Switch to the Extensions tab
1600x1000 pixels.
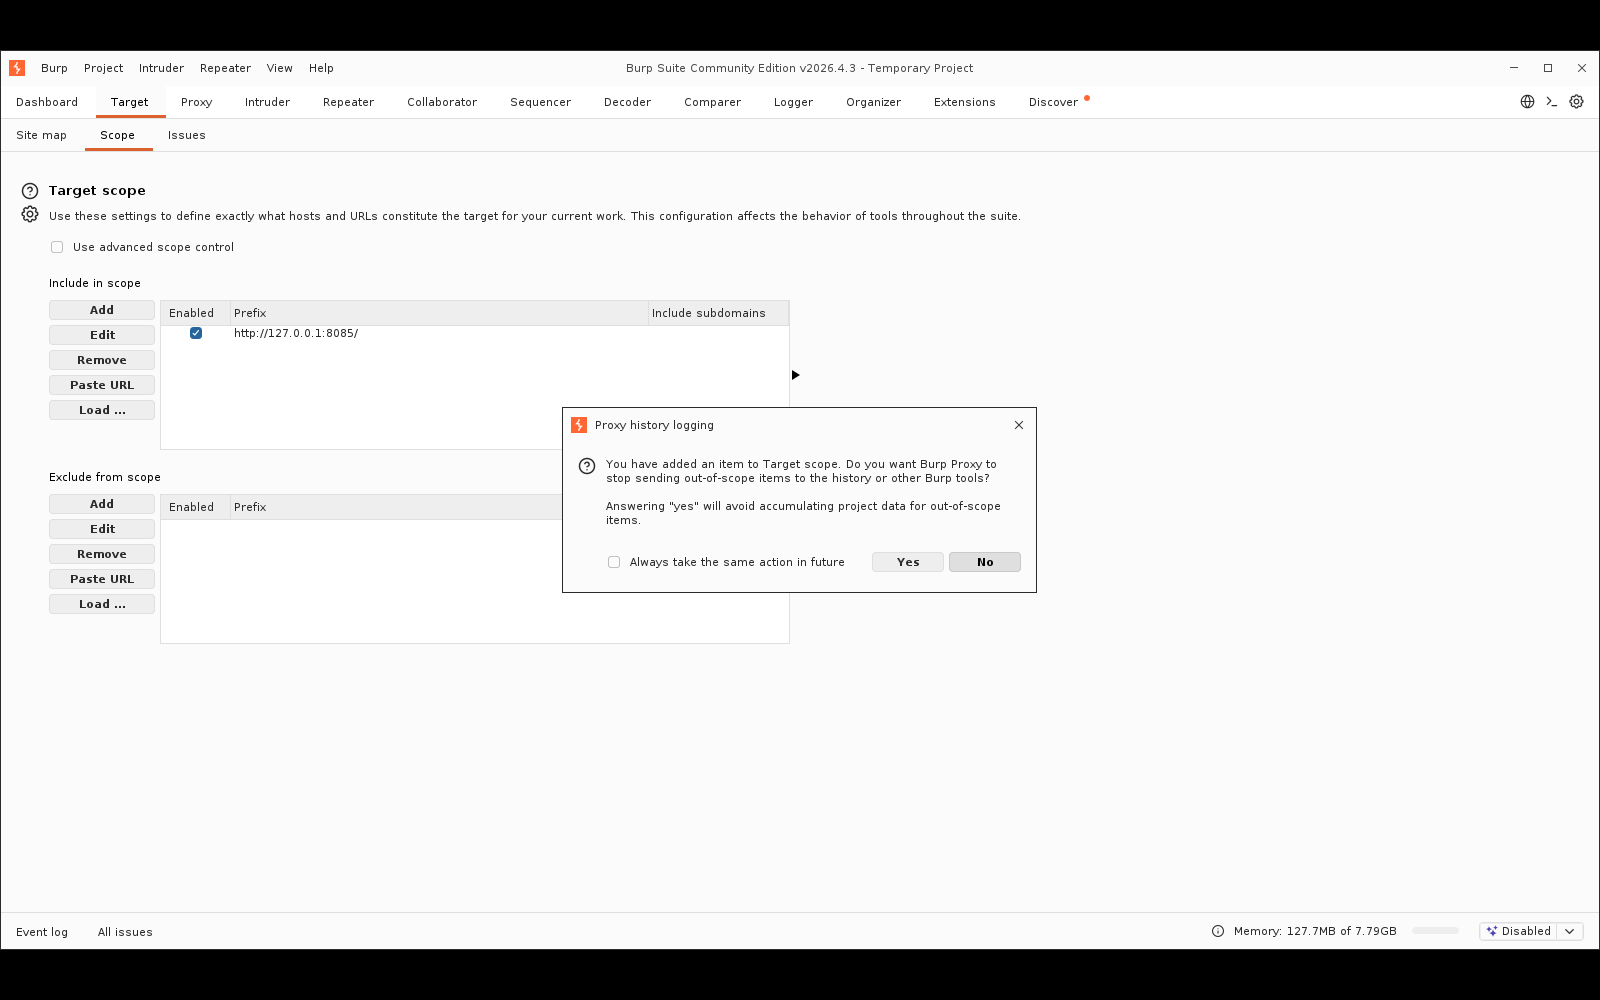964,102
